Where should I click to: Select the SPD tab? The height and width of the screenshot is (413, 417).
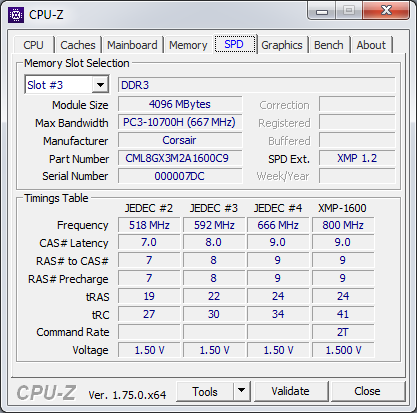coord(235,44)
